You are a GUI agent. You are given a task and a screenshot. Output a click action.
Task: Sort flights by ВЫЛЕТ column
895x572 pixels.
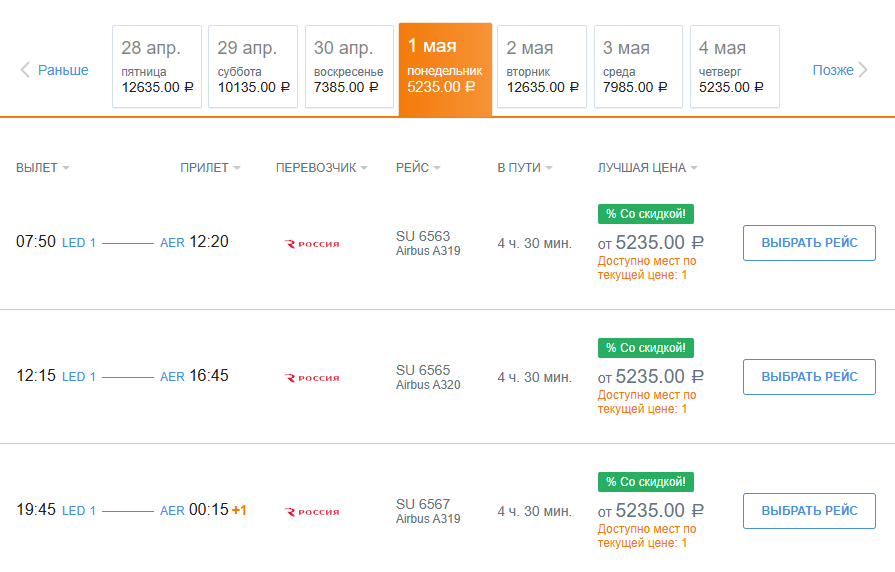(43, 168)
